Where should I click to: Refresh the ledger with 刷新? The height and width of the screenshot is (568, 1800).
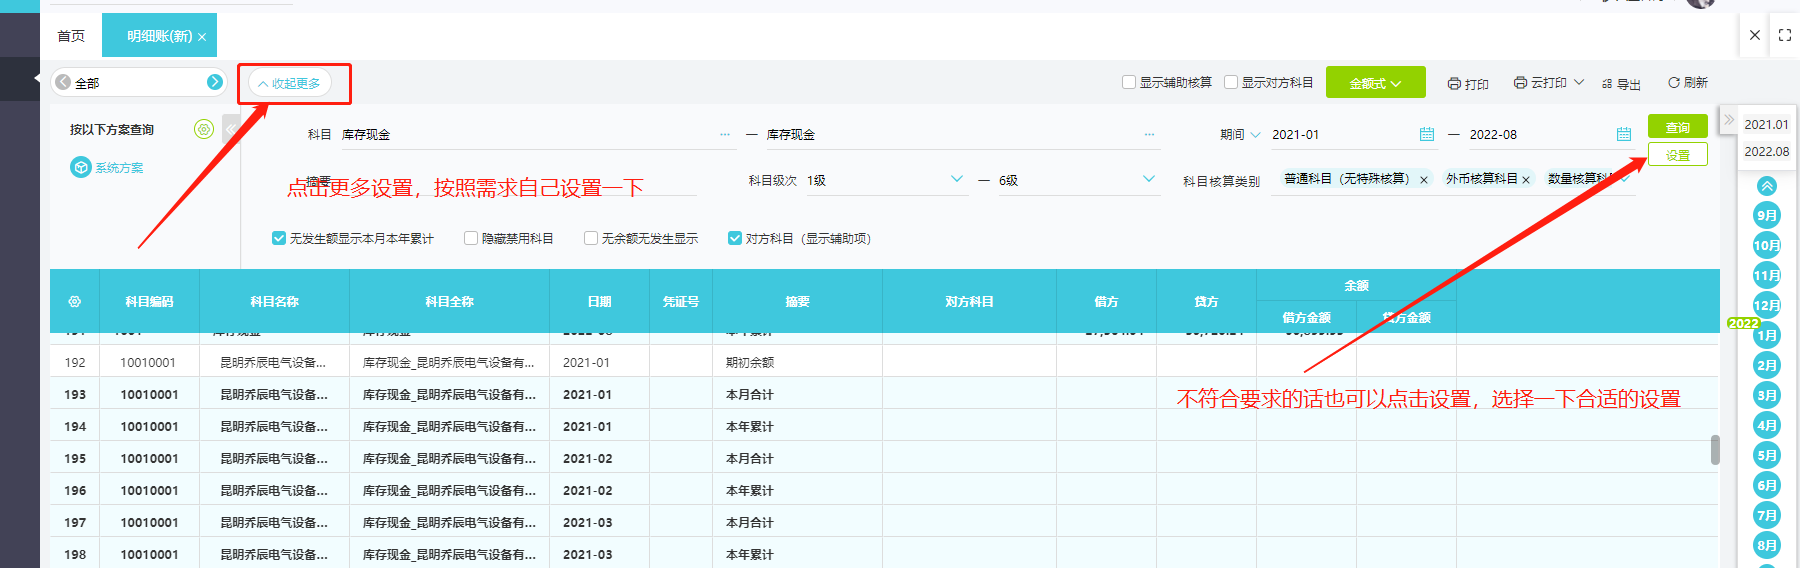1688,83
